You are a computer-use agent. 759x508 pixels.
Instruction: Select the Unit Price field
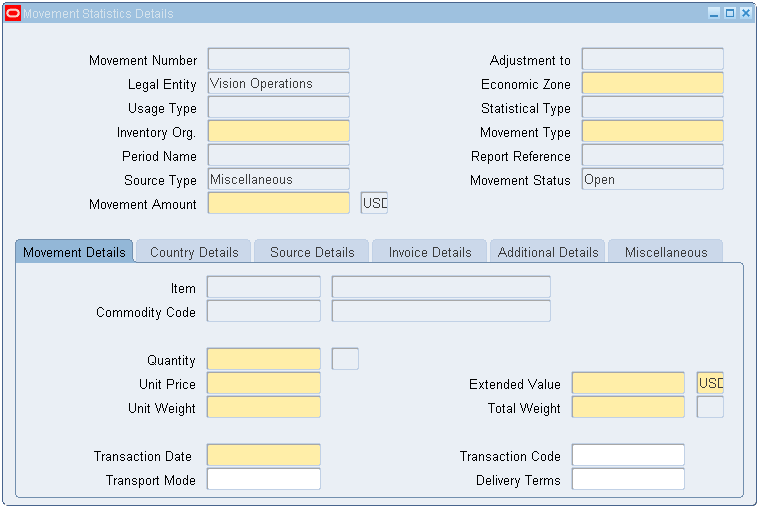click(264, 383)
